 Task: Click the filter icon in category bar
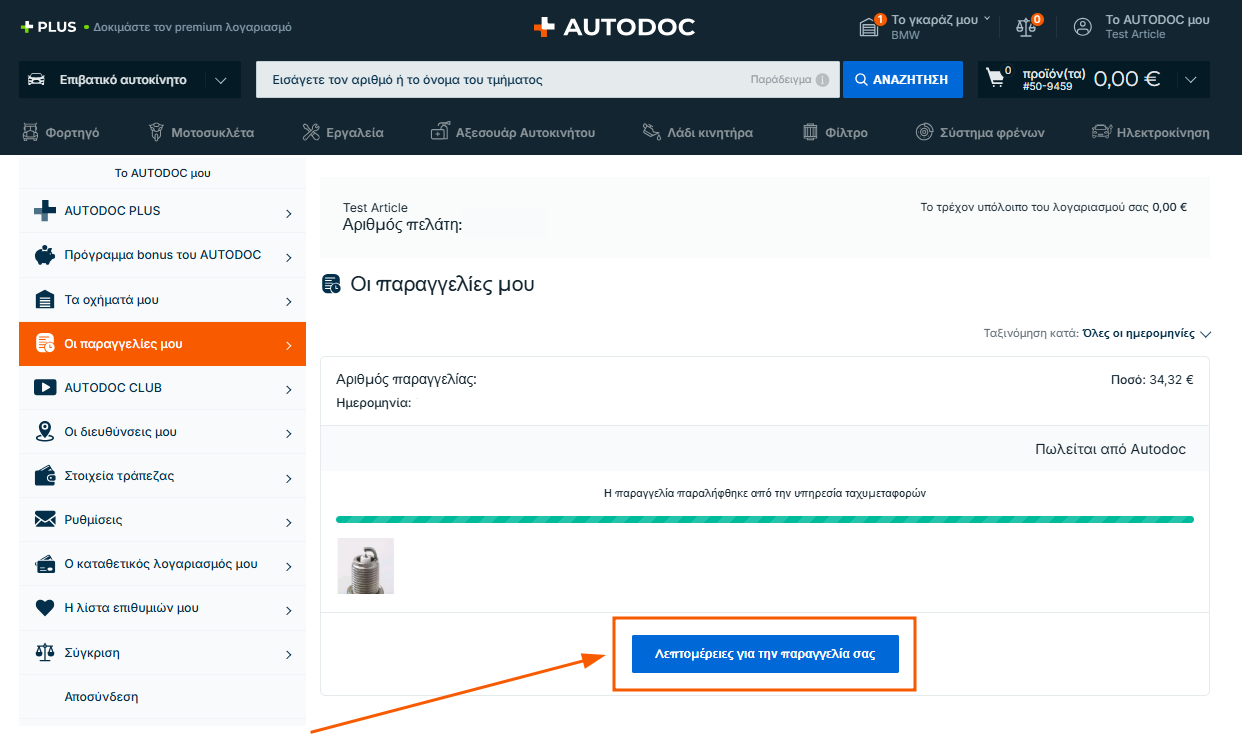(x=810, y=132)
